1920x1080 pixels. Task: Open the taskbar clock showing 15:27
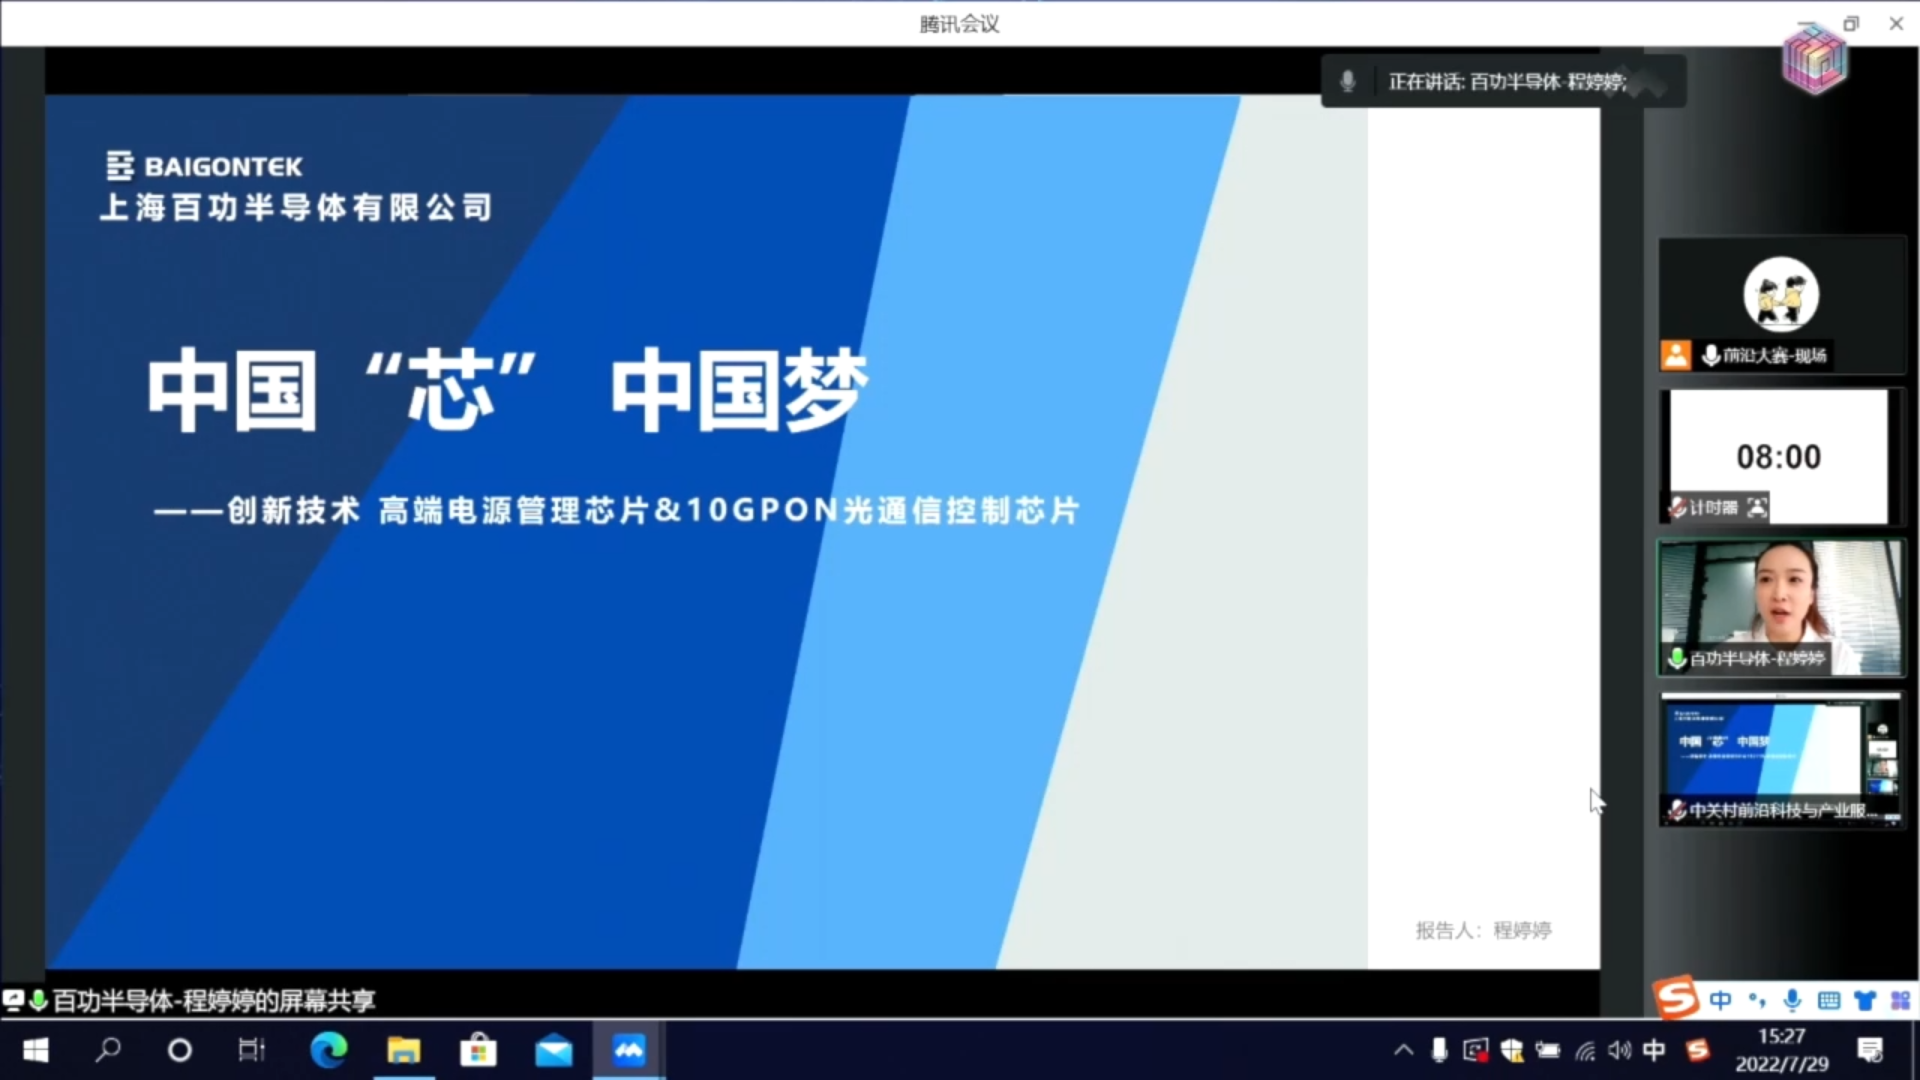click(1782, 1050)
